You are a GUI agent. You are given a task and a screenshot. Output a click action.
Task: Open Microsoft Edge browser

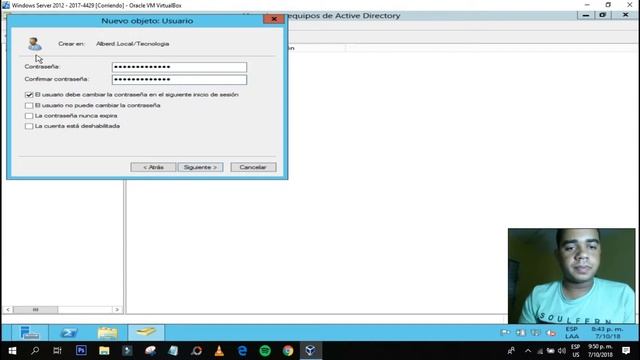[x=242, y=351]
